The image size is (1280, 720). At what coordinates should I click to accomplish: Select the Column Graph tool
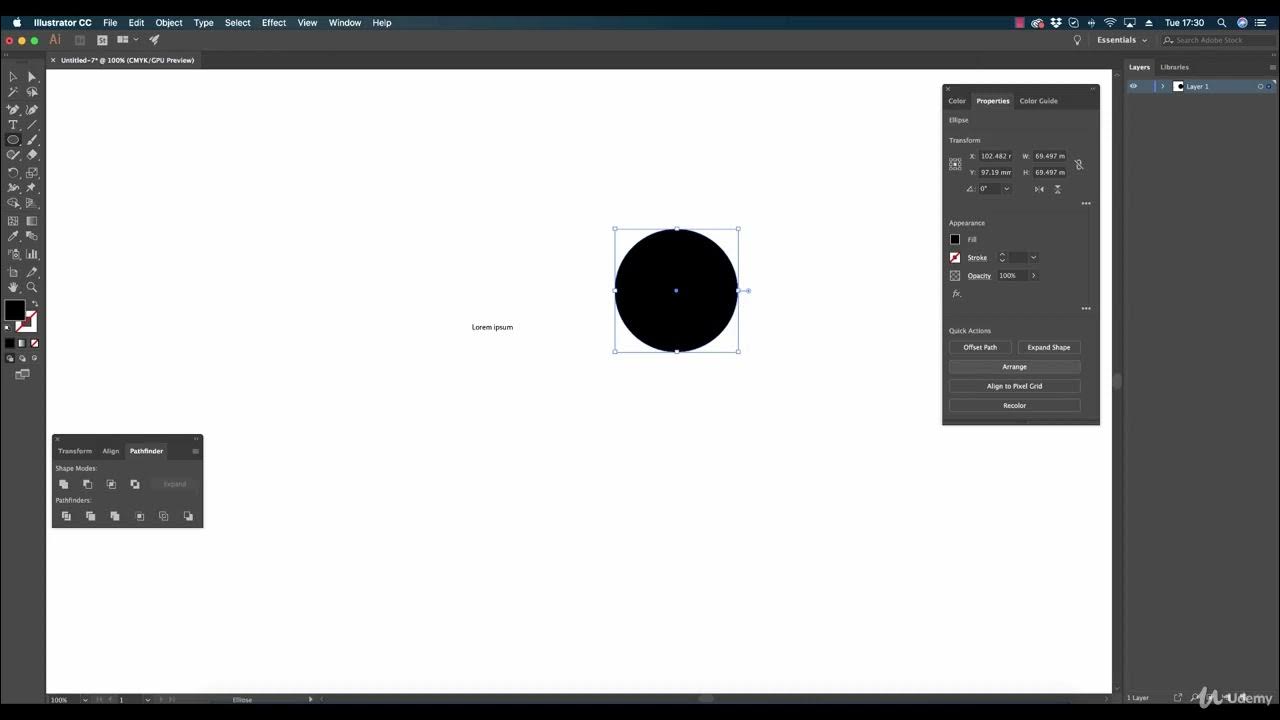[x=32, y=254]
